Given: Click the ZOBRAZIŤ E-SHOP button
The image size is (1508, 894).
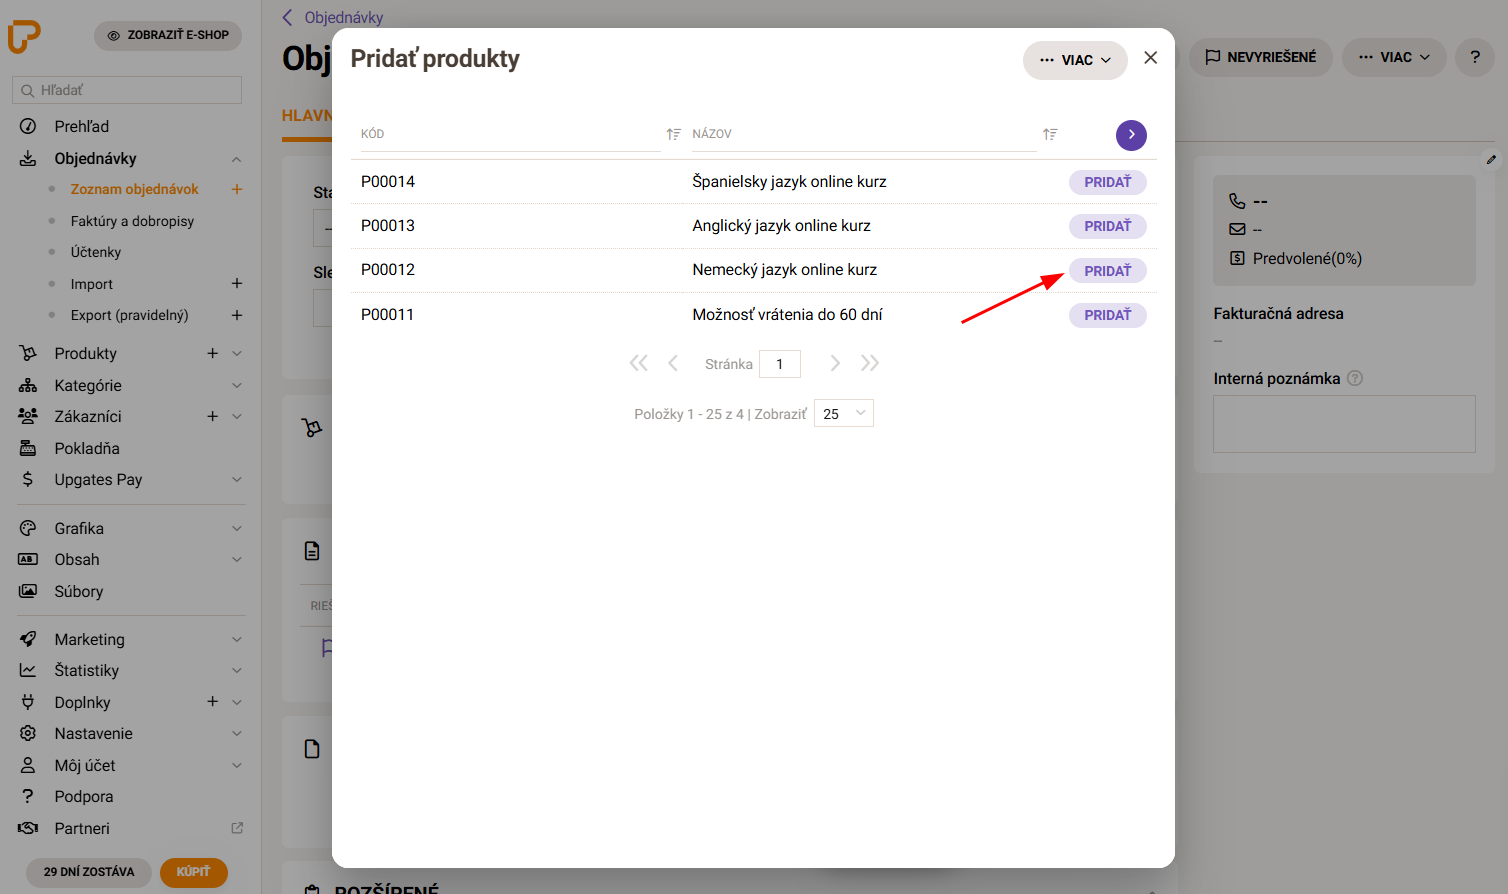Looking at the screenshot, I should pos(168,35).
